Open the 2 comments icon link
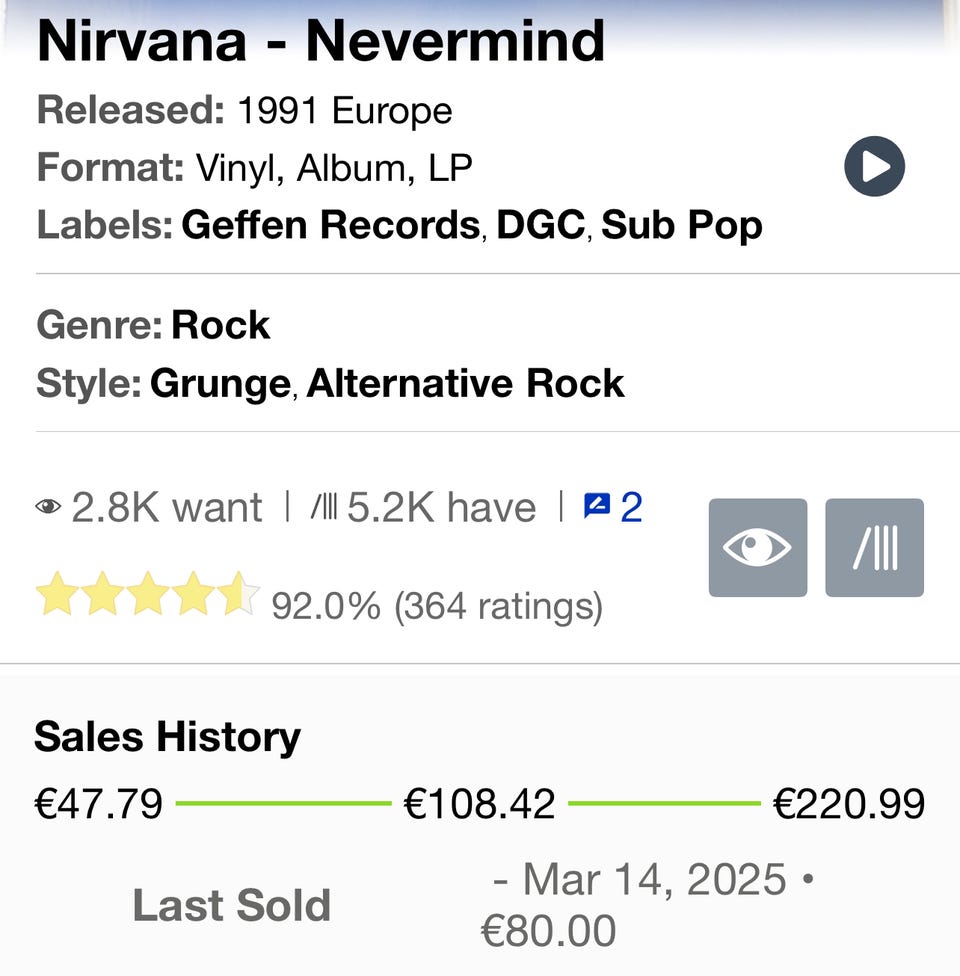Image resolution: width=960 pixels, height=976 pixels. pyautogui.click(x=613, y=508)
